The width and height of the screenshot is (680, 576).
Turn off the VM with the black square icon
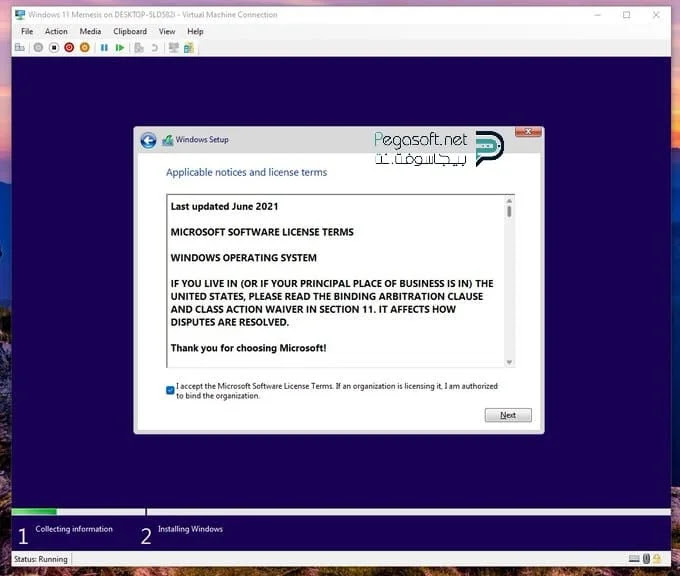54,48
